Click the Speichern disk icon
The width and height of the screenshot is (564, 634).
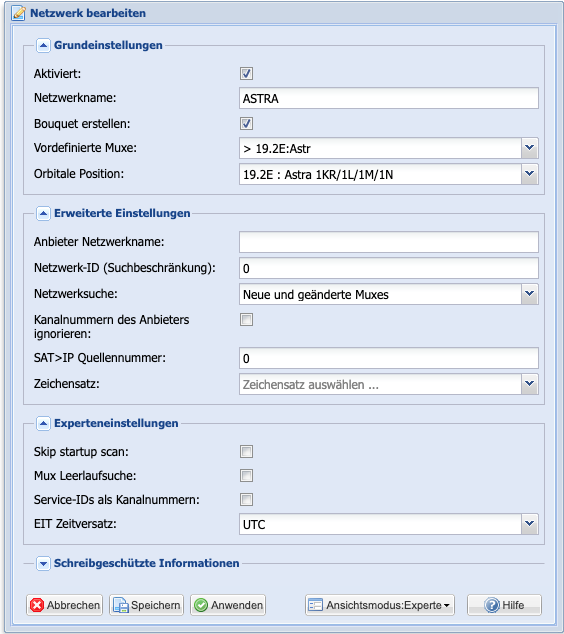pos(120,605)
